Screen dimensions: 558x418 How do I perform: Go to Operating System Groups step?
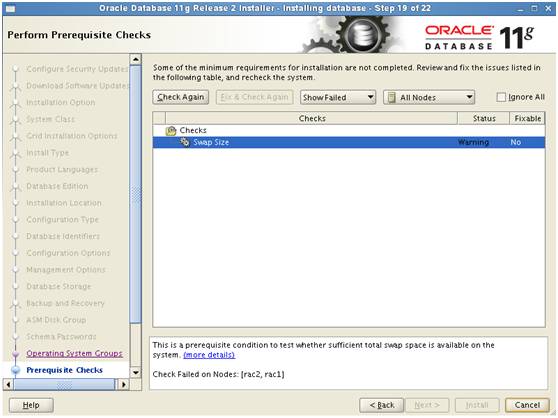point(74,354)
